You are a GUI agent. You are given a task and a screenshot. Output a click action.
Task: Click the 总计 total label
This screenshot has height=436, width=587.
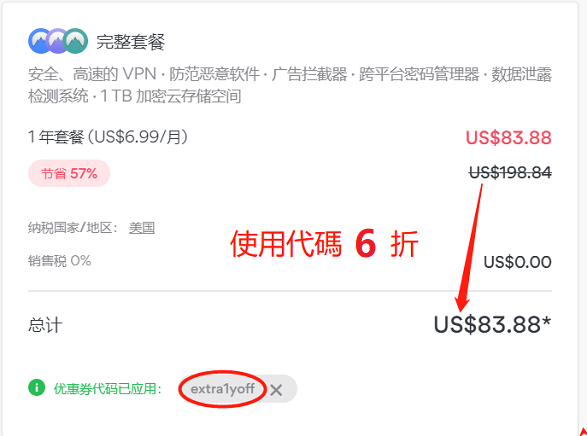[45, 325]
